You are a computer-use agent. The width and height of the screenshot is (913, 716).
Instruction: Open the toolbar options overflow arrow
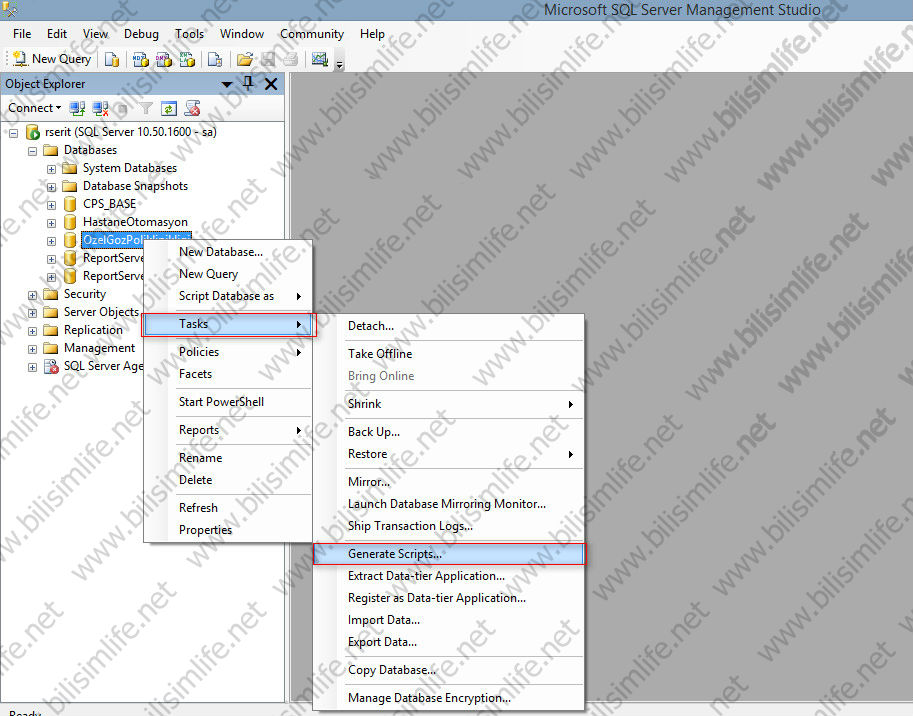click(339, 63)
